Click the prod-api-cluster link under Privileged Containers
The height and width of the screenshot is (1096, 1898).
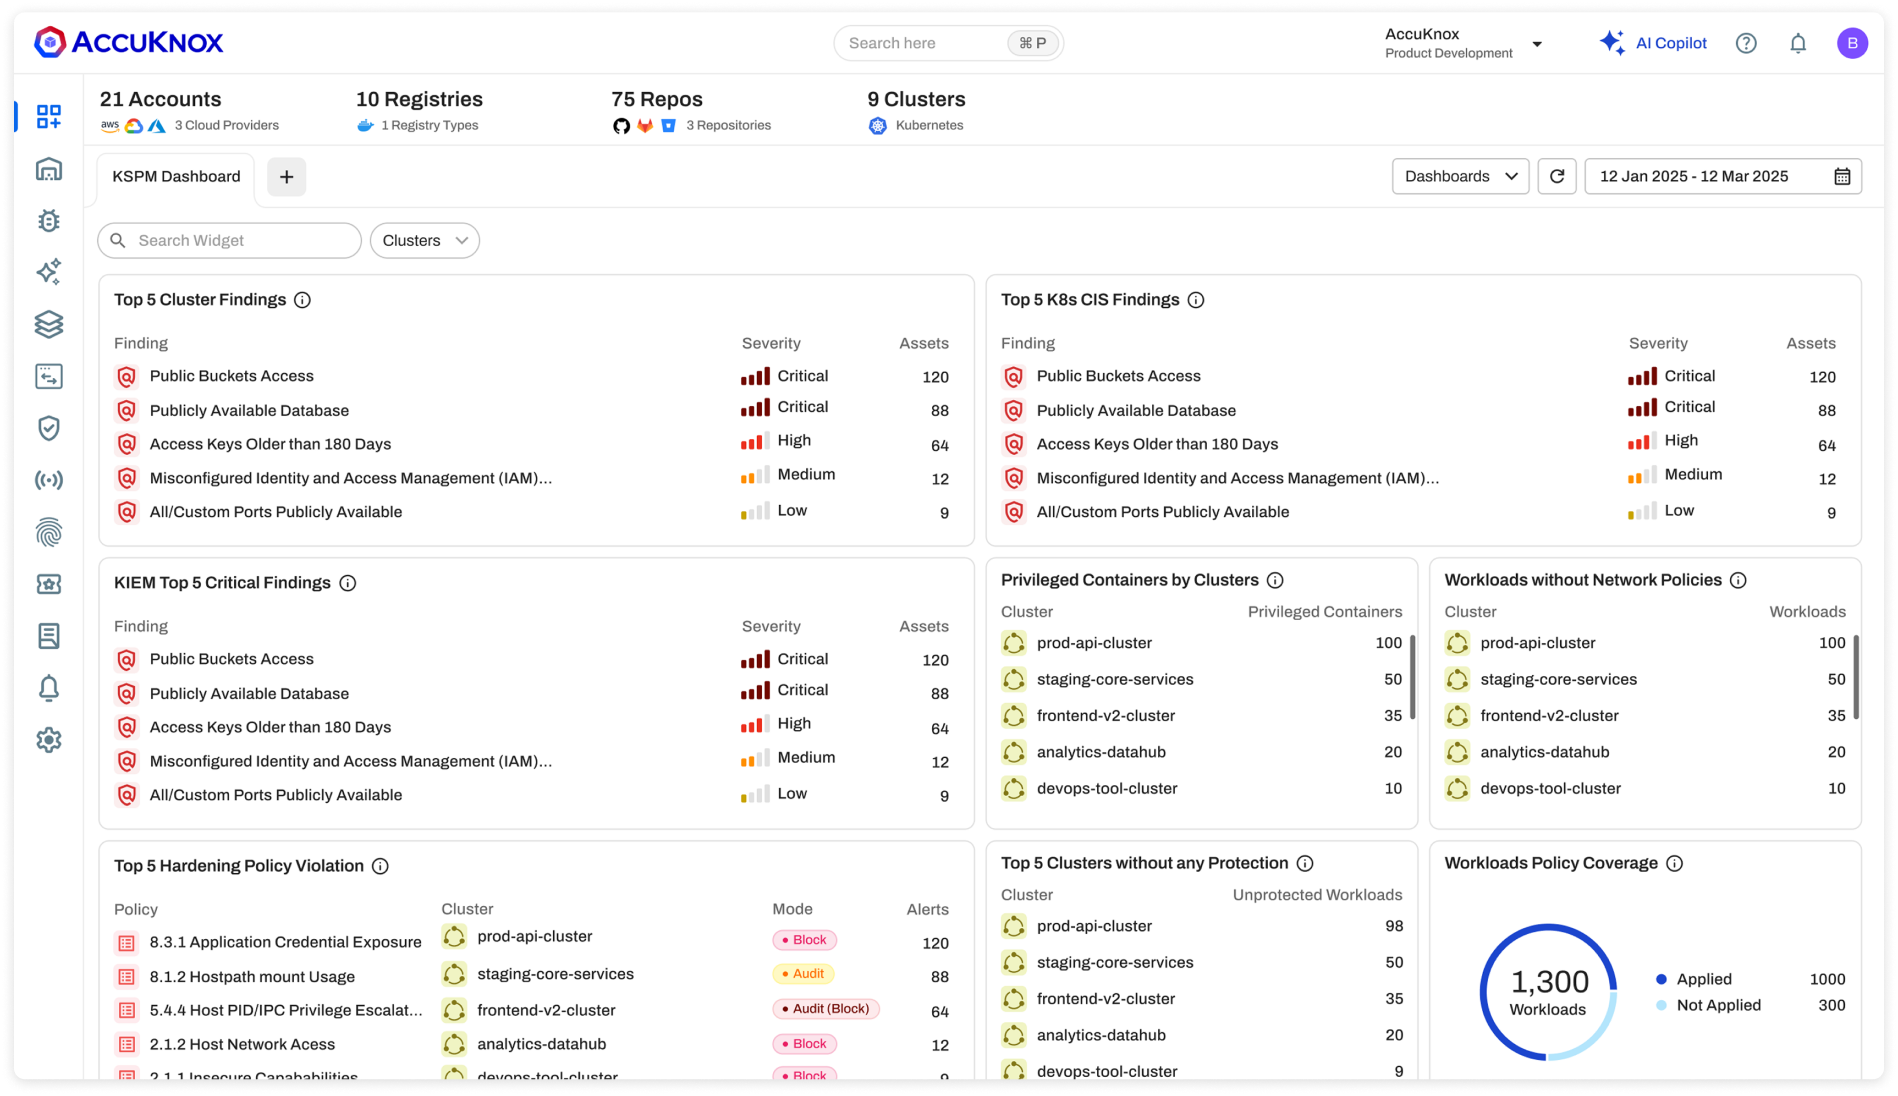pos(1094,643)
